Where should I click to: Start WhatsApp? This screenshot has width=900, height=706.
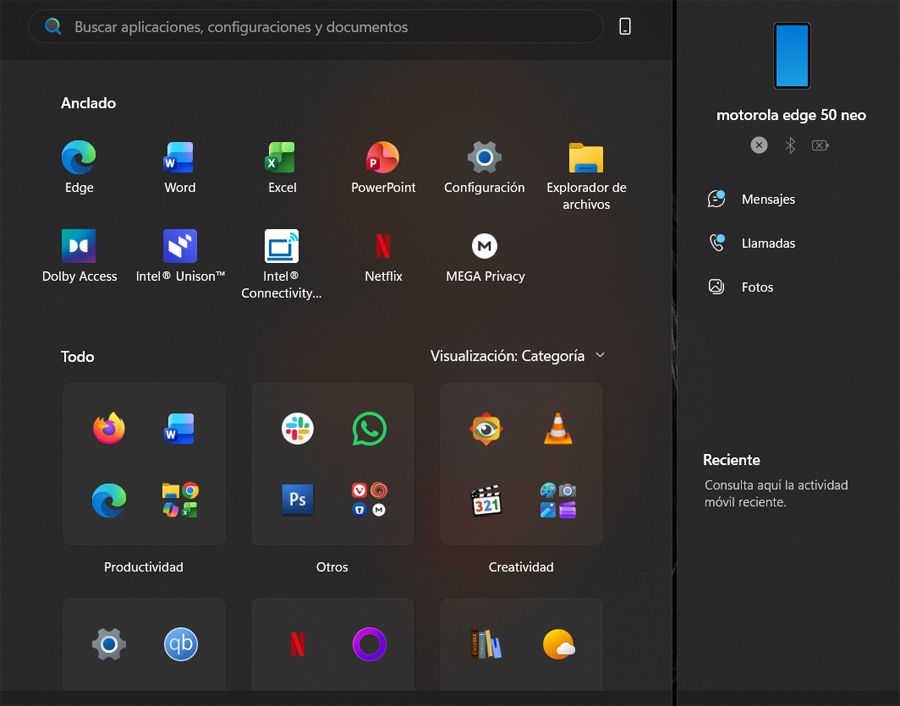(x=369, y=428)
